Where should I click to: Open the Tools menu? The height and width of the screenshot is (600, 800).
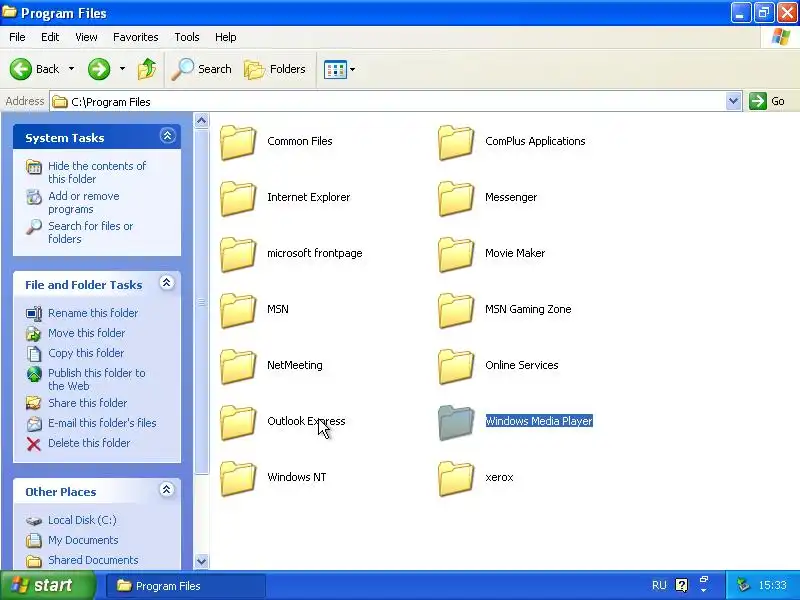pyautogui.click(x=187, y=37)
